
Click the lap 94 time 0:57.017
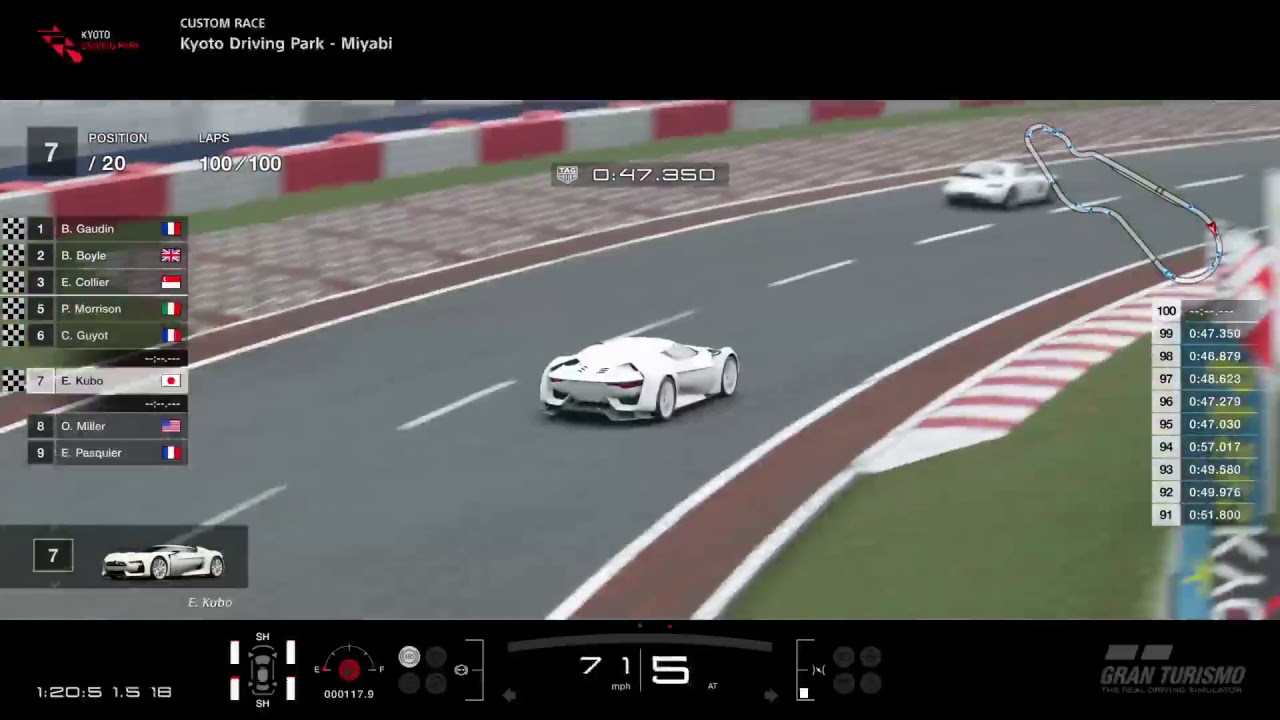pos(1214,448)
